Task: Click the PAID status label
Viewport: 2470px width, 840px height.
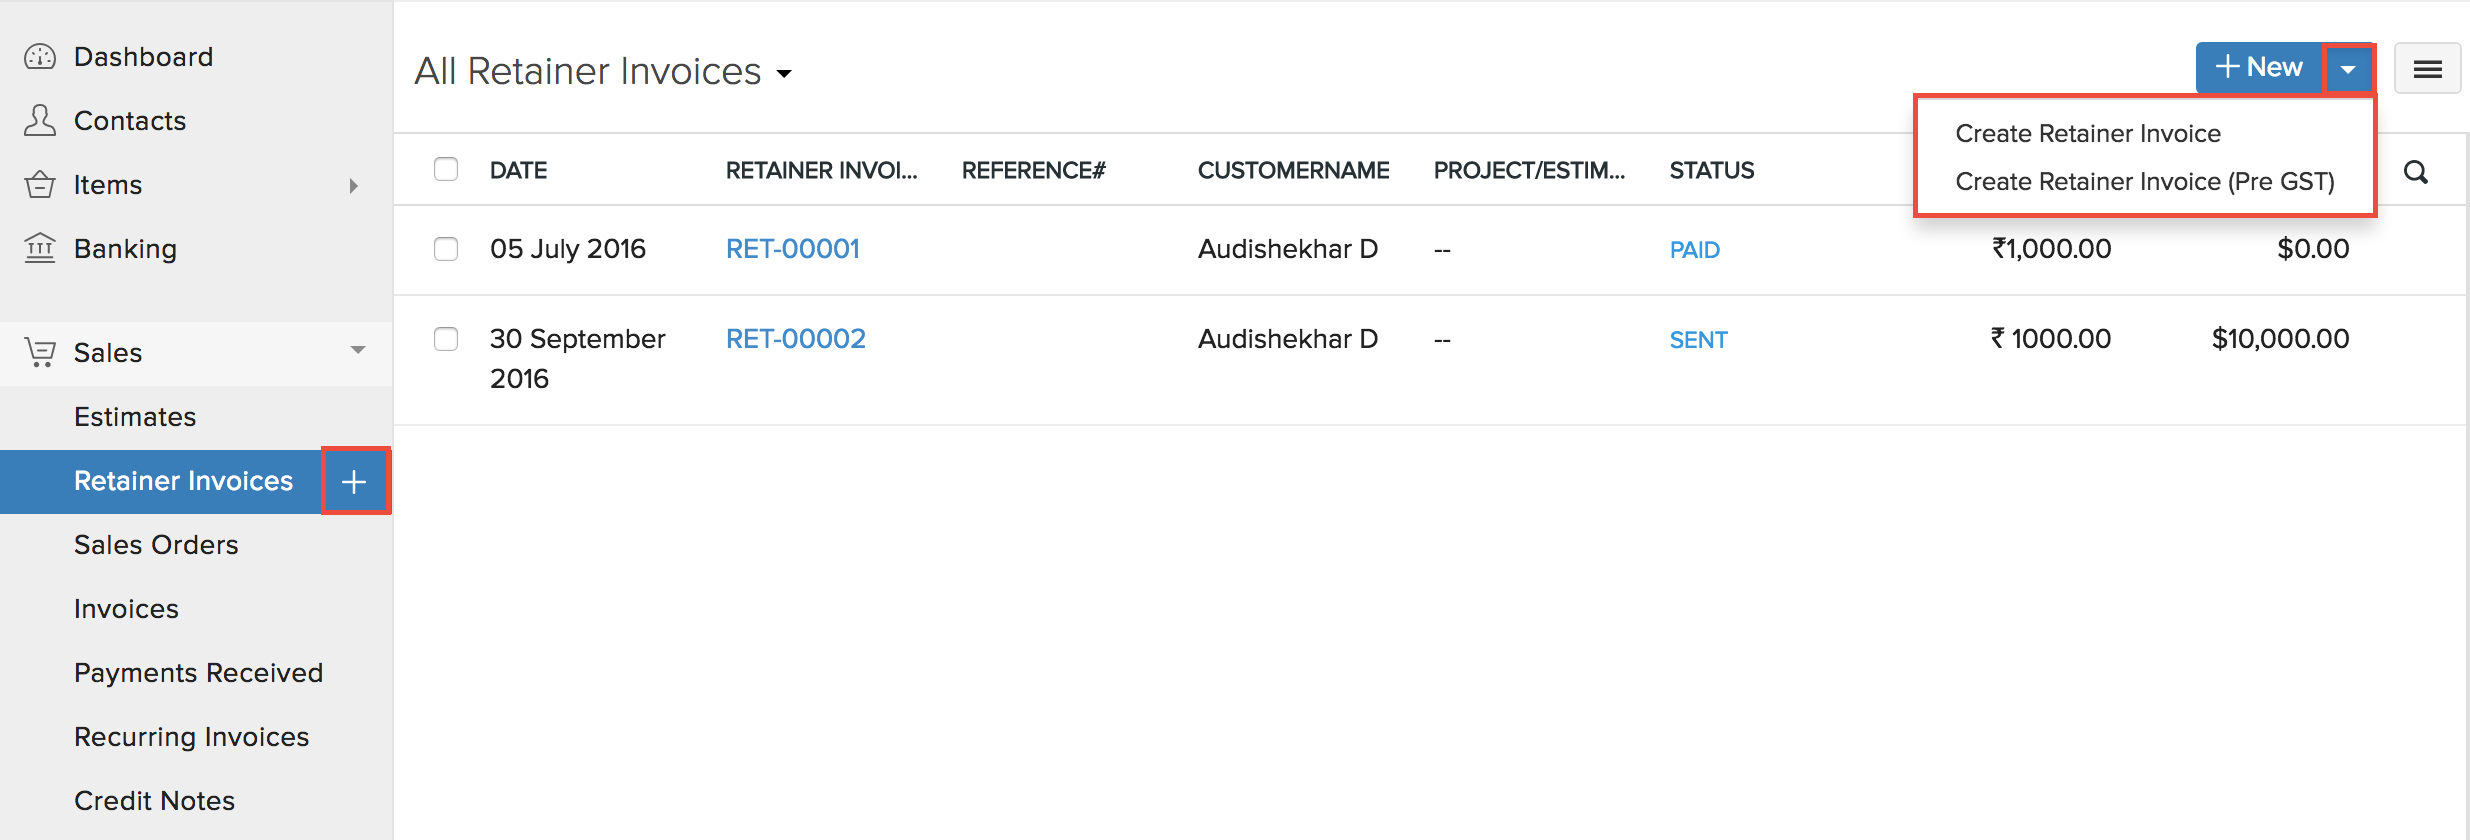Action: click(x=1695, y=250)
